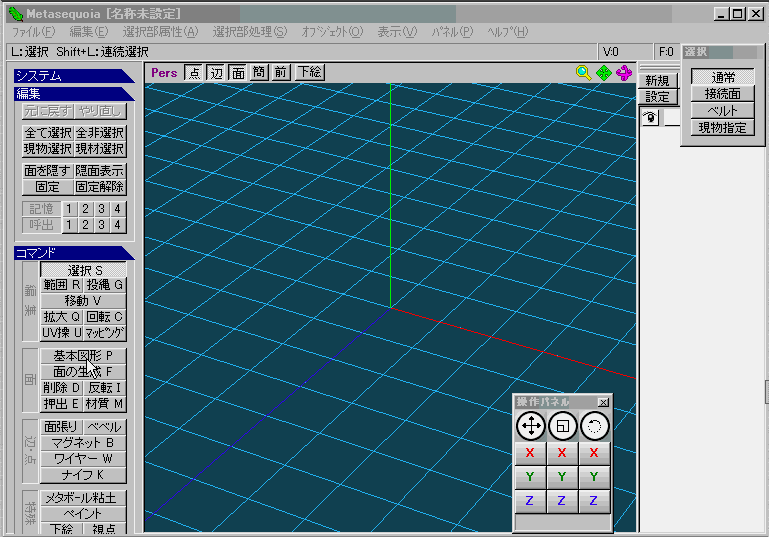Choose メタボール粘土 command
Viewport: 771px width, 545px height.
click(83, 498)
